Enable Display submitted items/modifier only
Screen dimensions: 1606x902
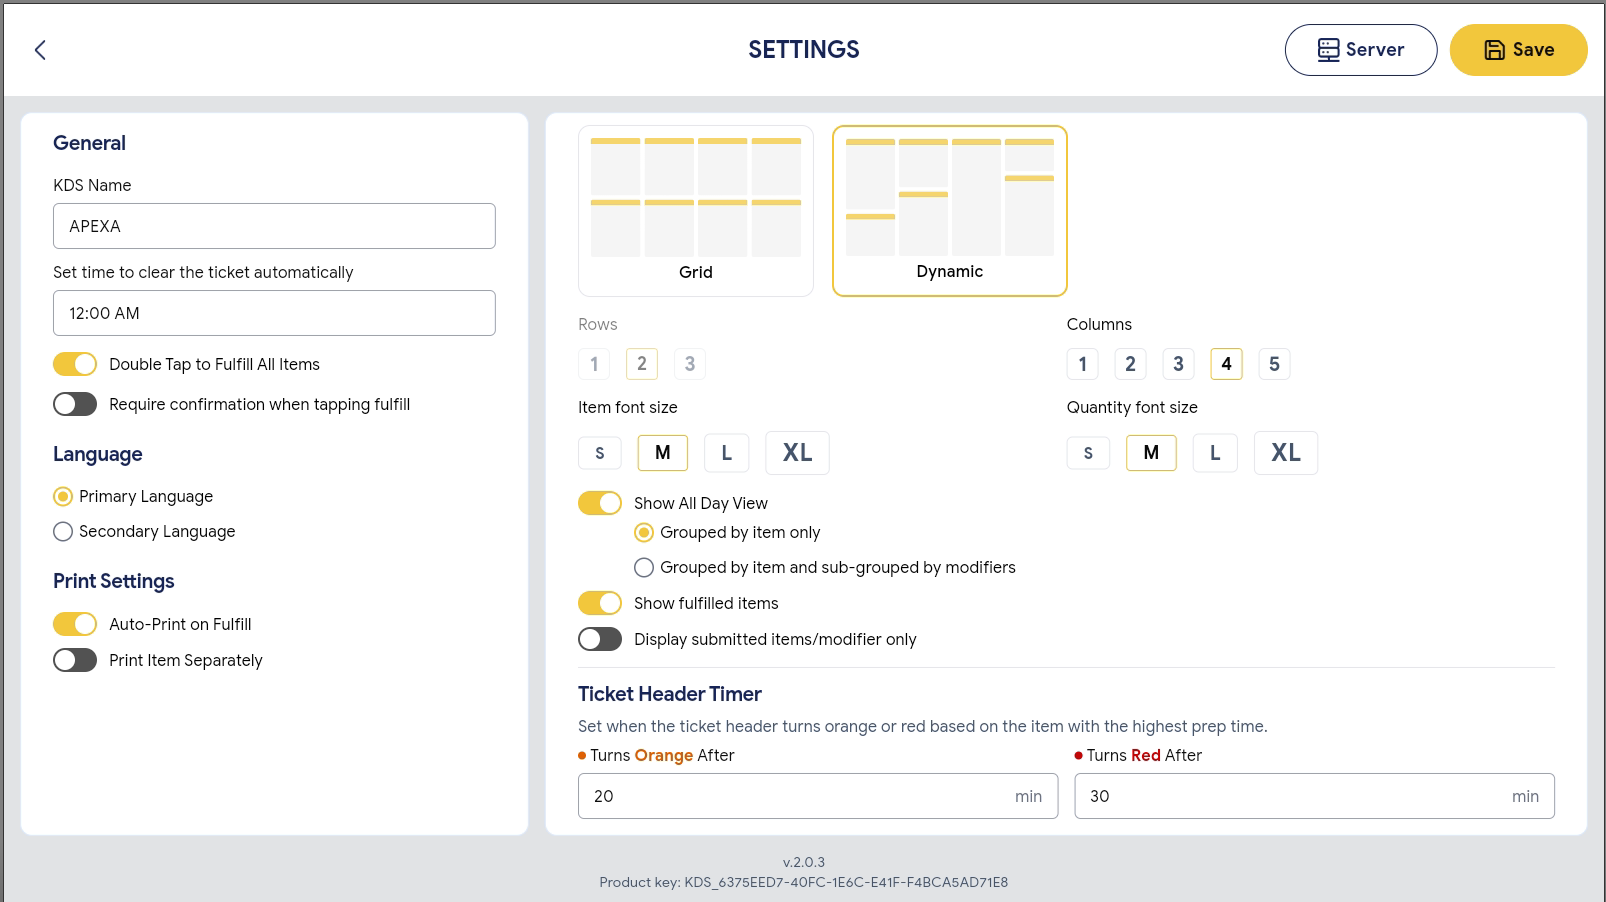coord(600,639)
